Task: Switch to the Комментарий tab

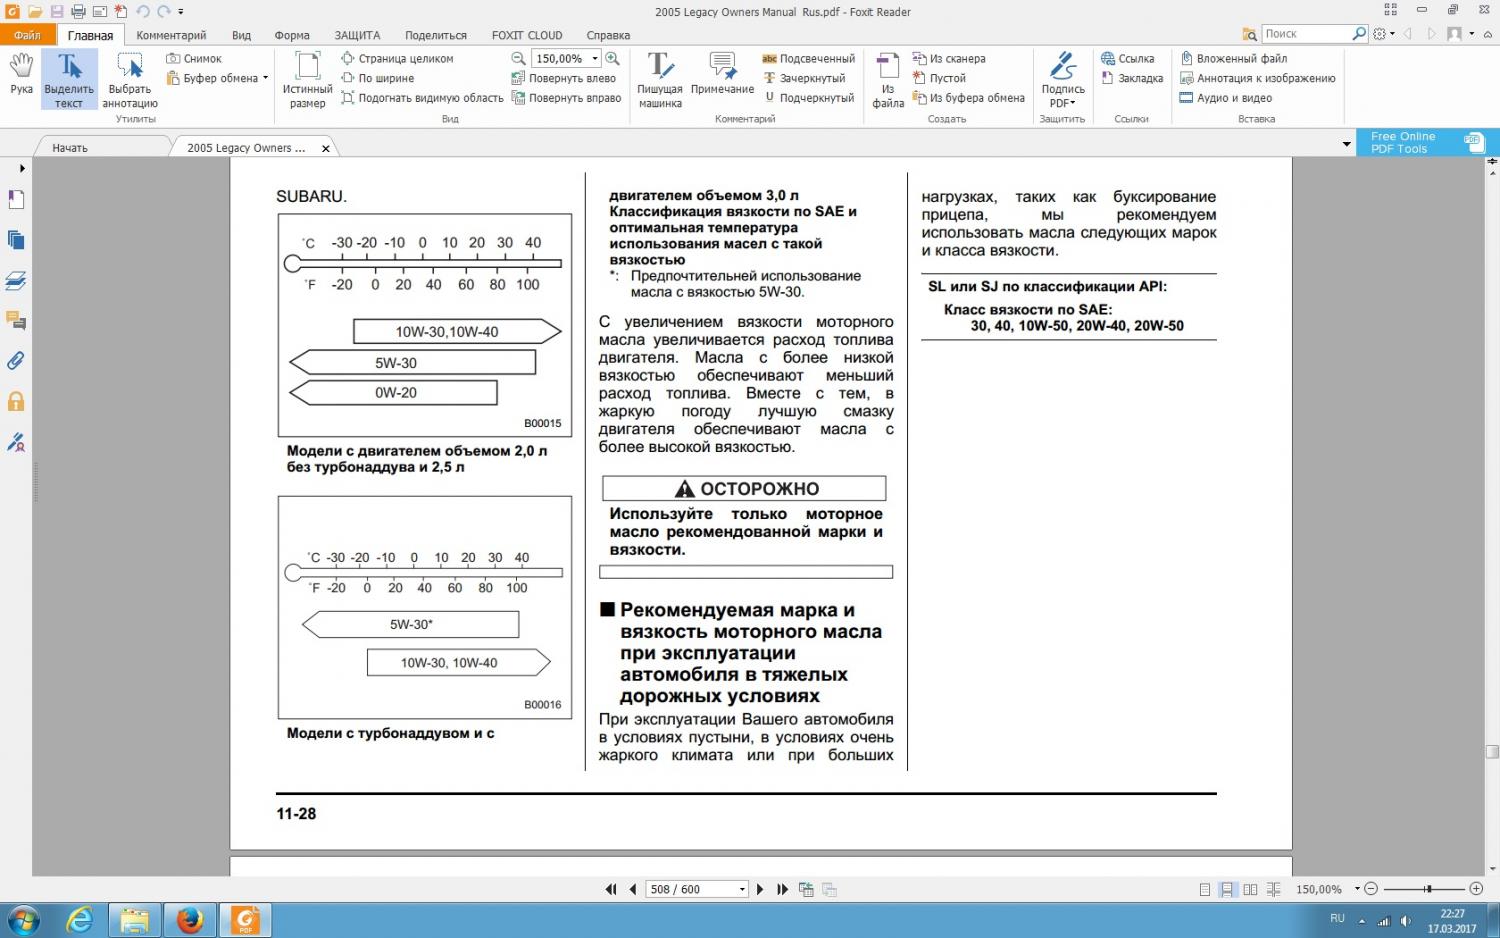Action: point(171,35)
